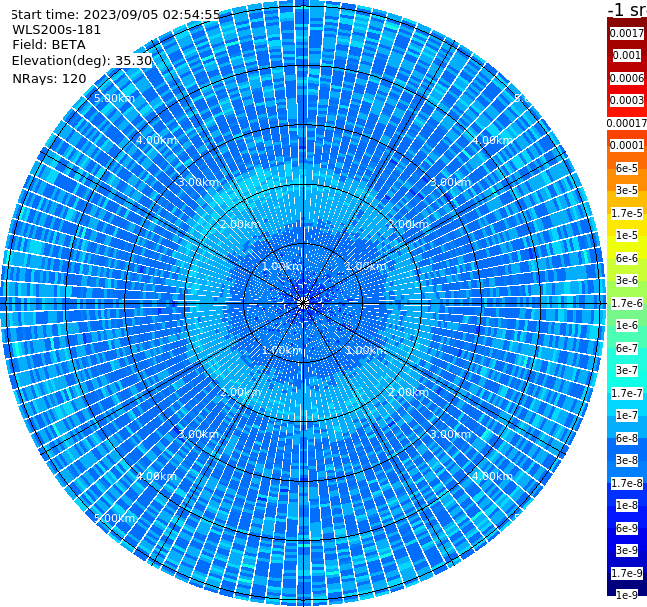The image size is (647, 607).
Task: Select the 2.00km ring label in lower-left quadrant
Action: click(x=240, y=392)
